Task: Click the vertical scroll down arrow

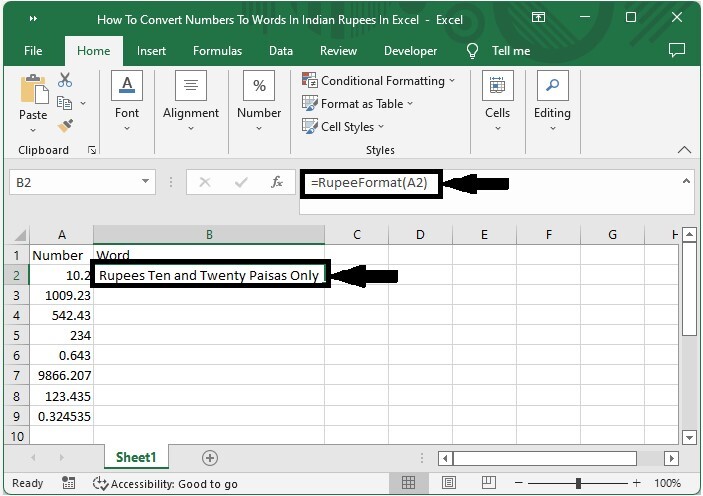Action: (689, 437)
